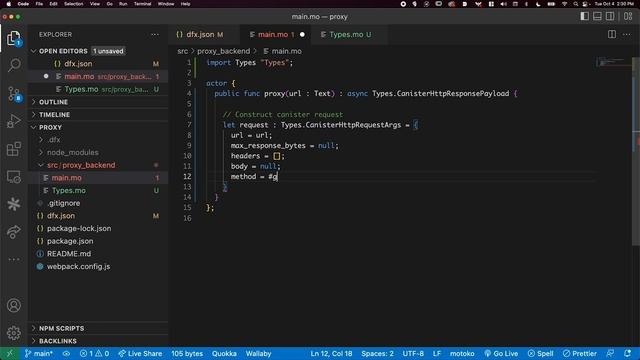Expand the node_modules folder
The height and width of the screenshot is (360, 640).
98,153
